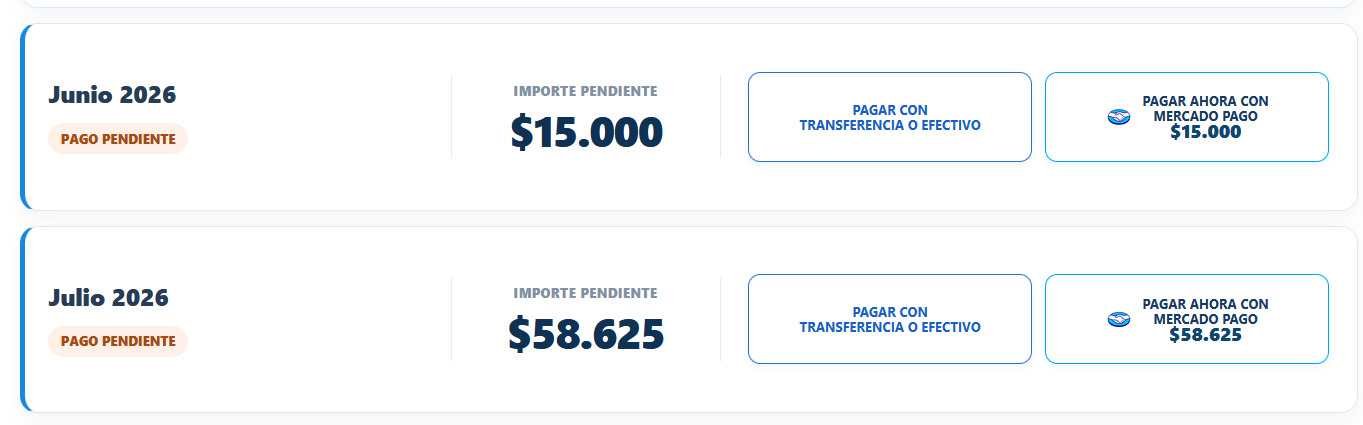Click the divider between Julio 2026 and its amount
The width and height of the screenshot is (1363, 425).
(451, 319)
